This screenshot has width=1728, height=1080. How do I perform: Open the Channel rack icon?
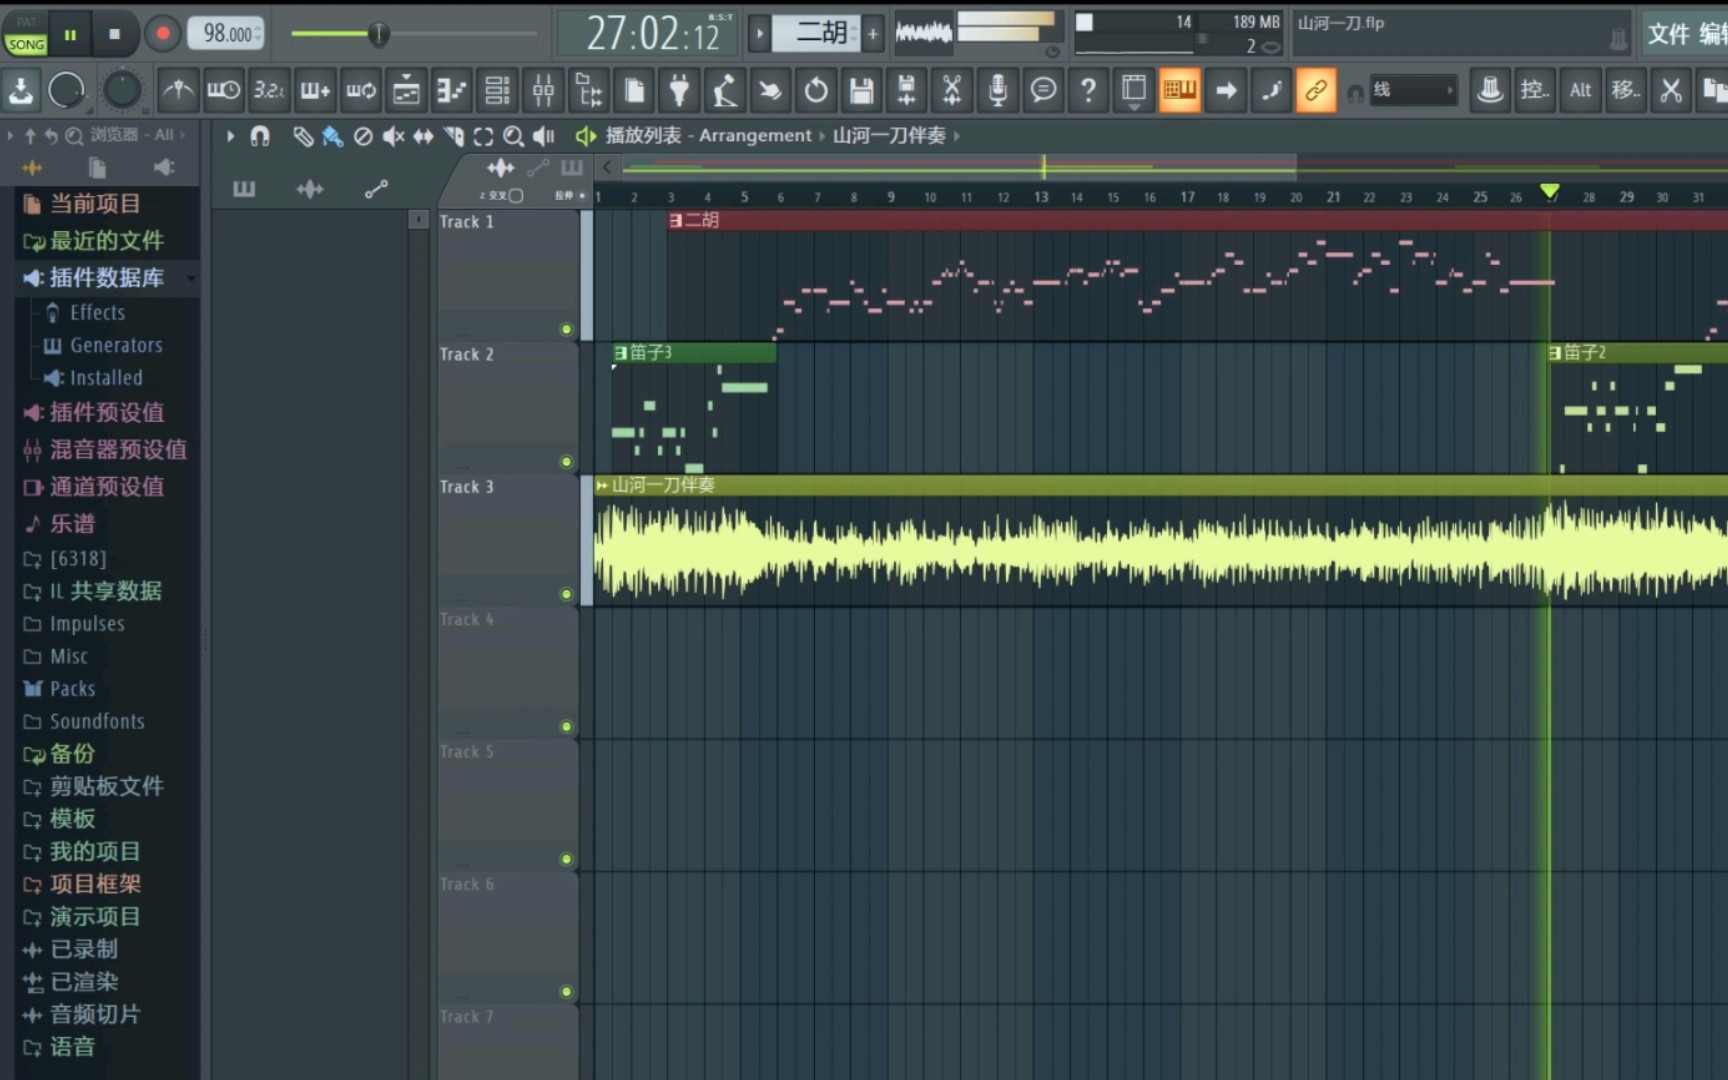(497, 91)
